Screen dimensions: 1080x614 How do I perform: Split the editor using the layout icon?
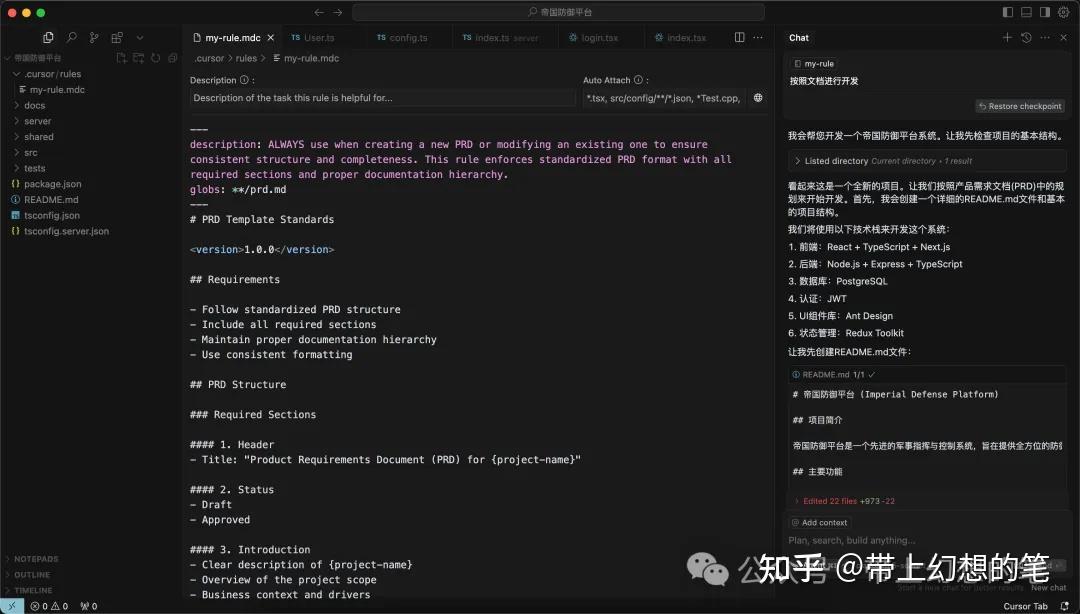tap(737, 36)
